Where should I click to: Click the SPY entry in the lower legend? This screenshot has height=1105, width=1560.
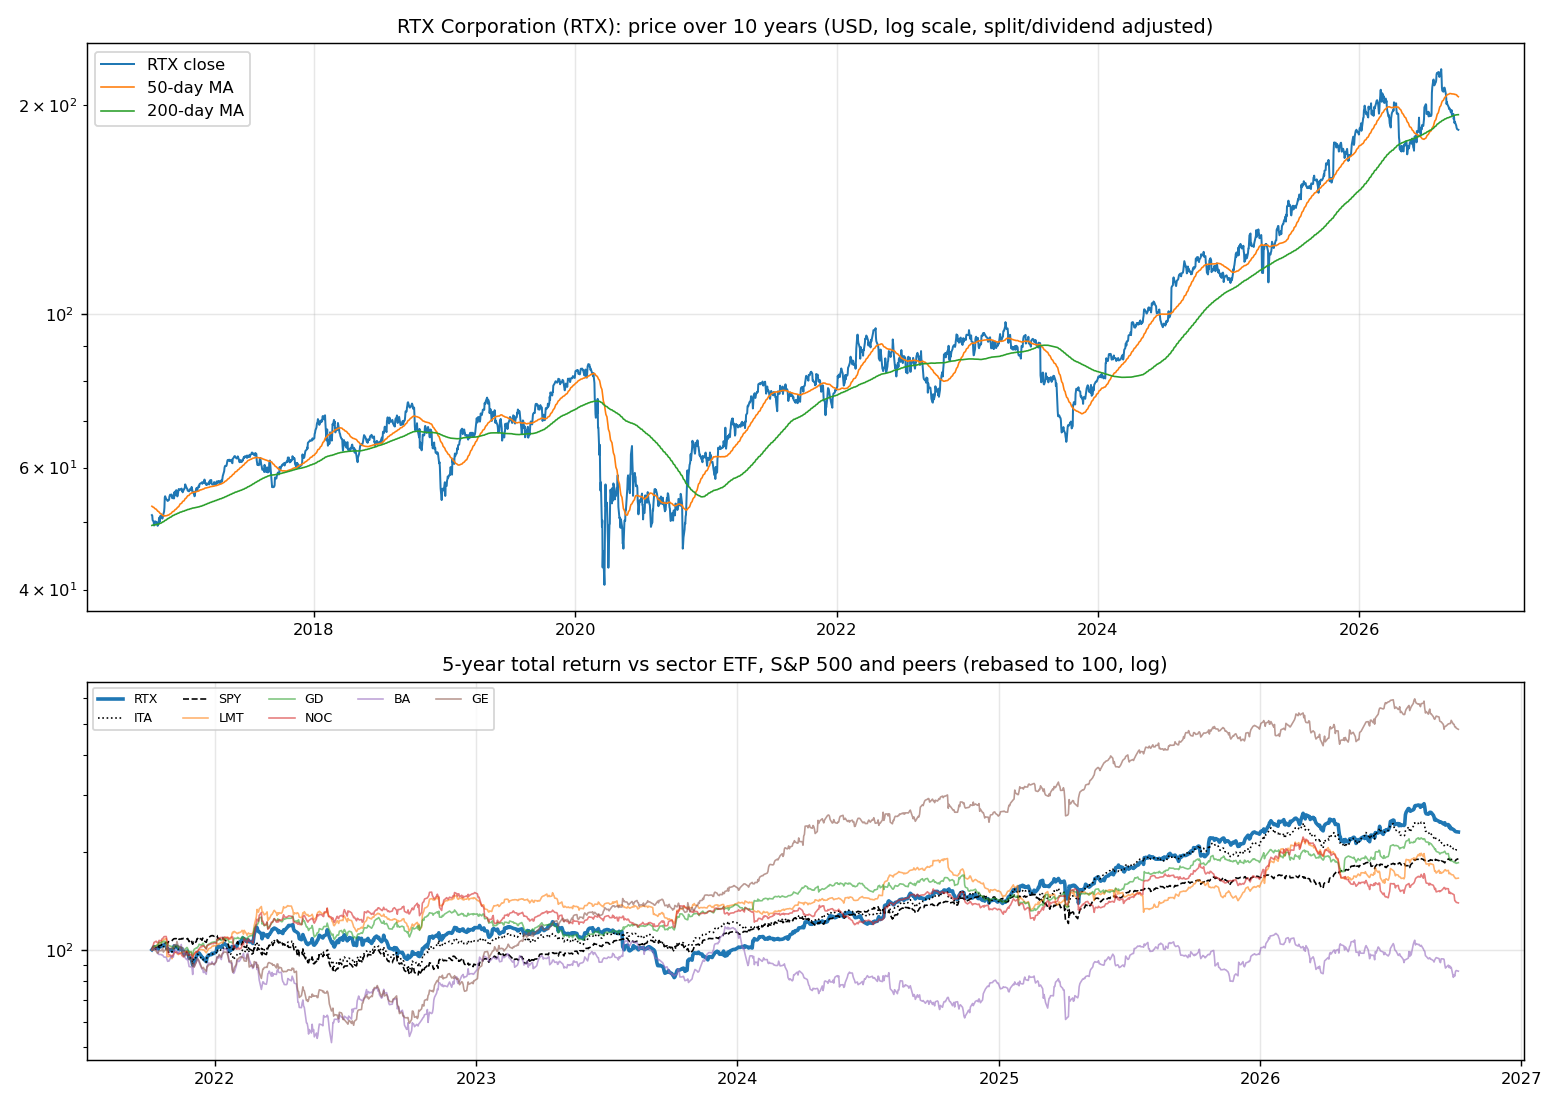pyautogui.click(x=212, y=699)
